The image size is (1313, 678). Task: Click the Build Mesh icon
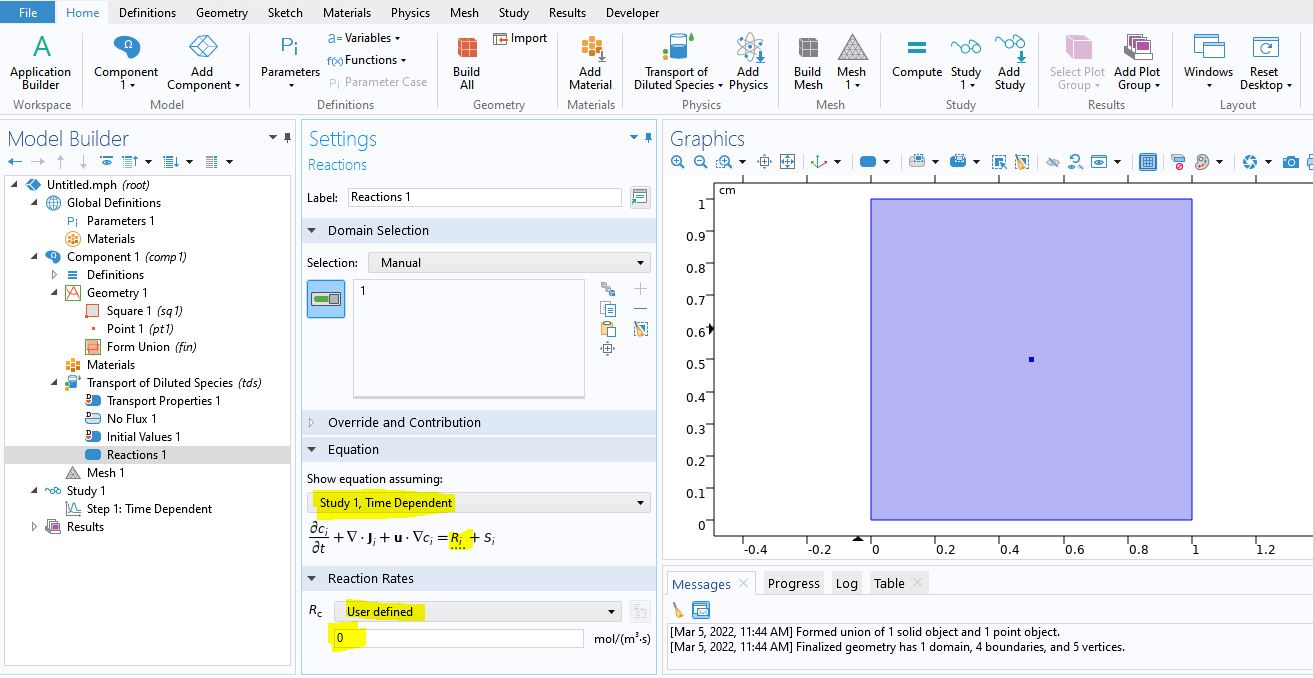coord(807,62)
